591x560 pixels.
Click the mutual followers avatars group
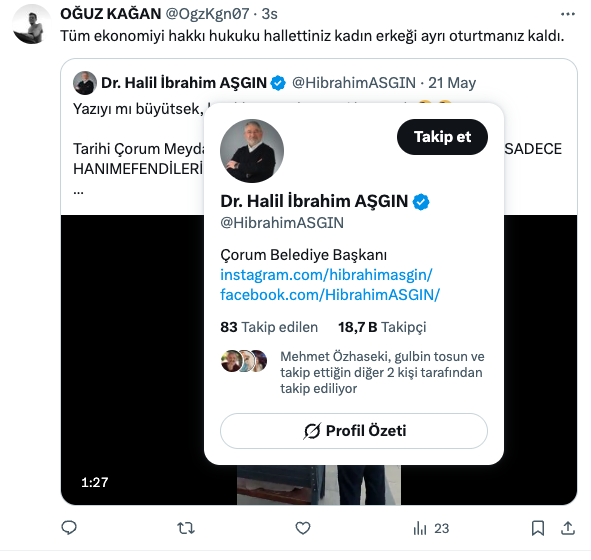click(x=244, y=361)
